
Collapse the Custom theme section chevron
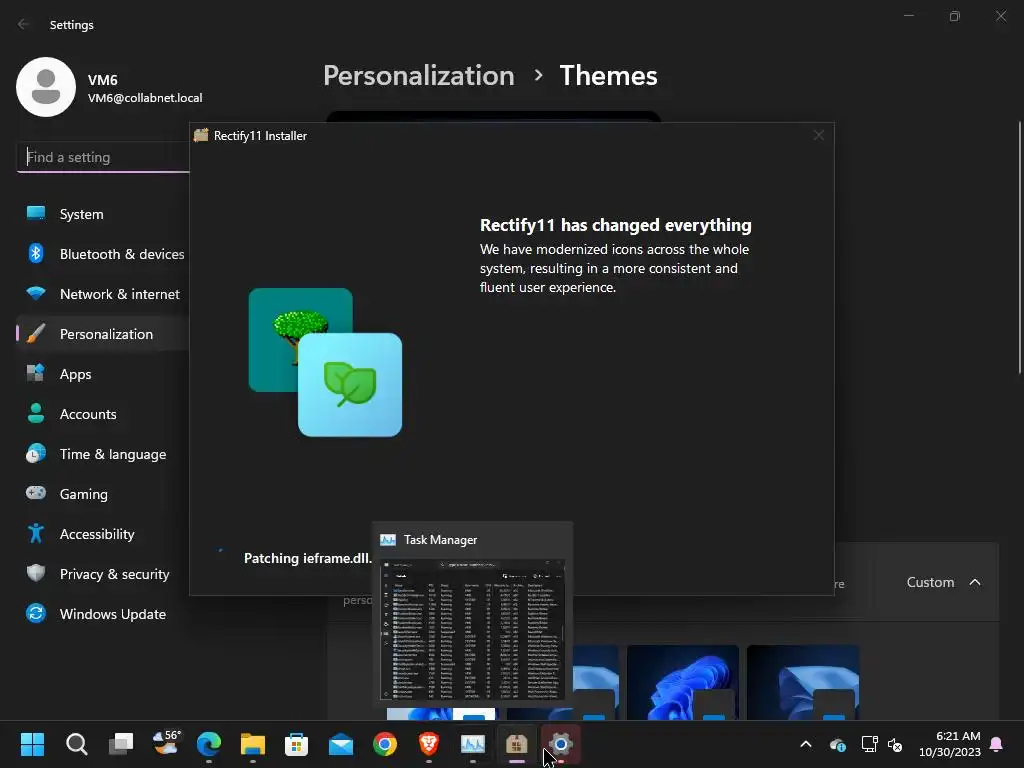(x=975, y=582)
